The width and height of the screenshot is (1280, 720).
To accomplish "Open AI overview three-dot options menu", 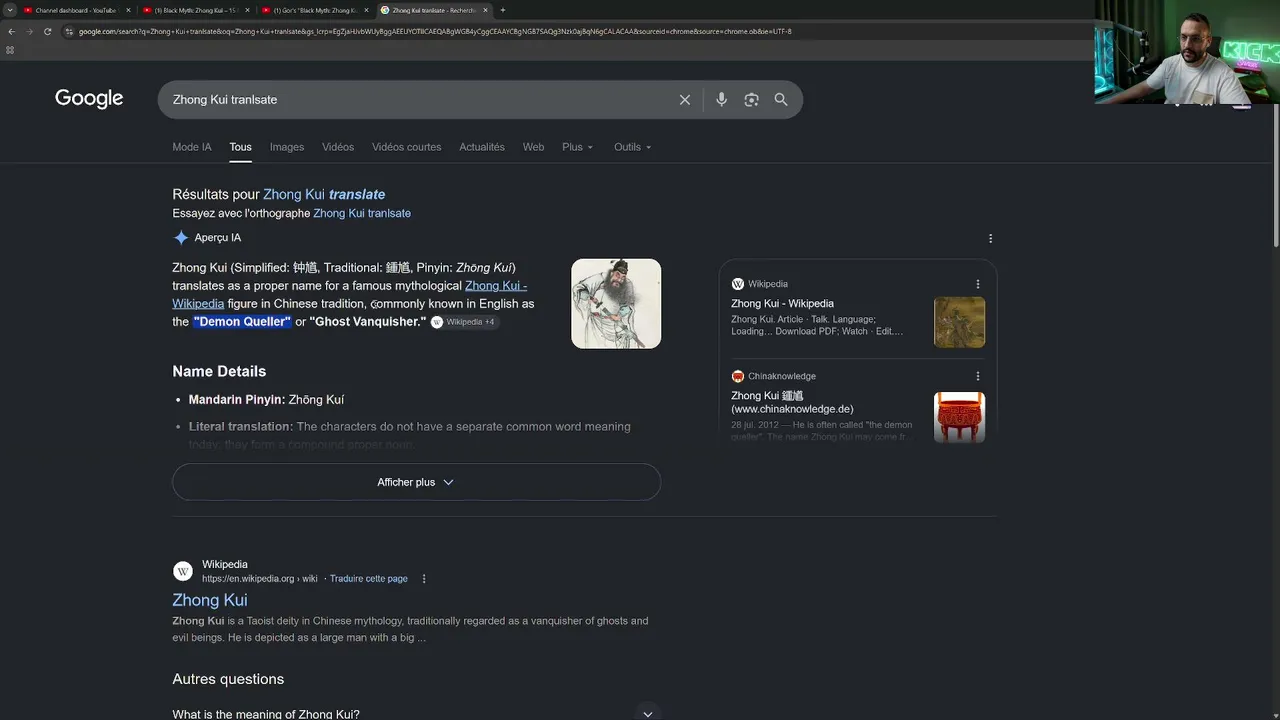I will coord(990,238).
